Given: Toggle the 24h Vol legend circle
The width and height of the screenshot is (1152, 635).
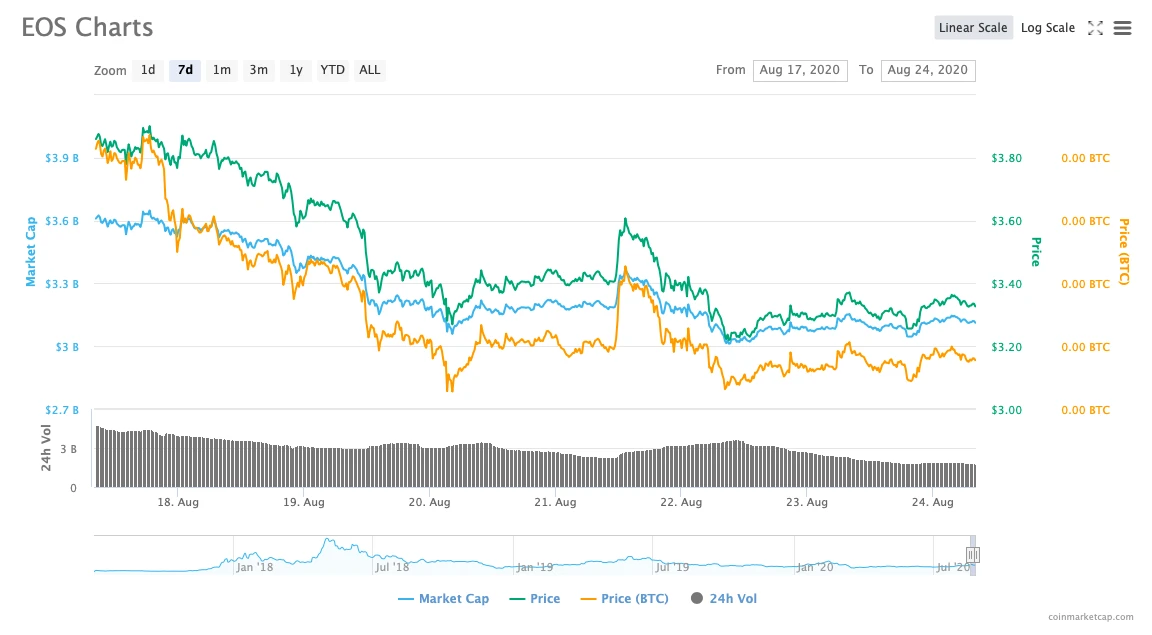Looking at the screenshot, I should click(x=696, y=598).
